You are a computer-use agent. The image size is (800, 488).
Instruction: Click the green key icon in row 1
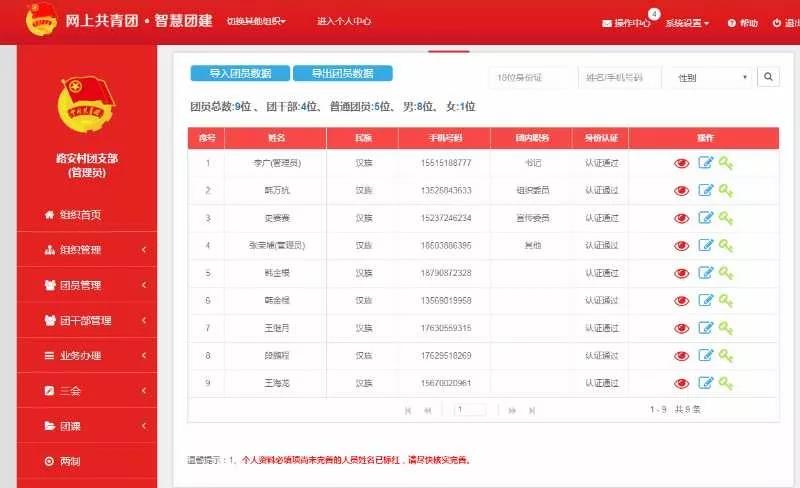pyautogui.click(x=726, y=163)
